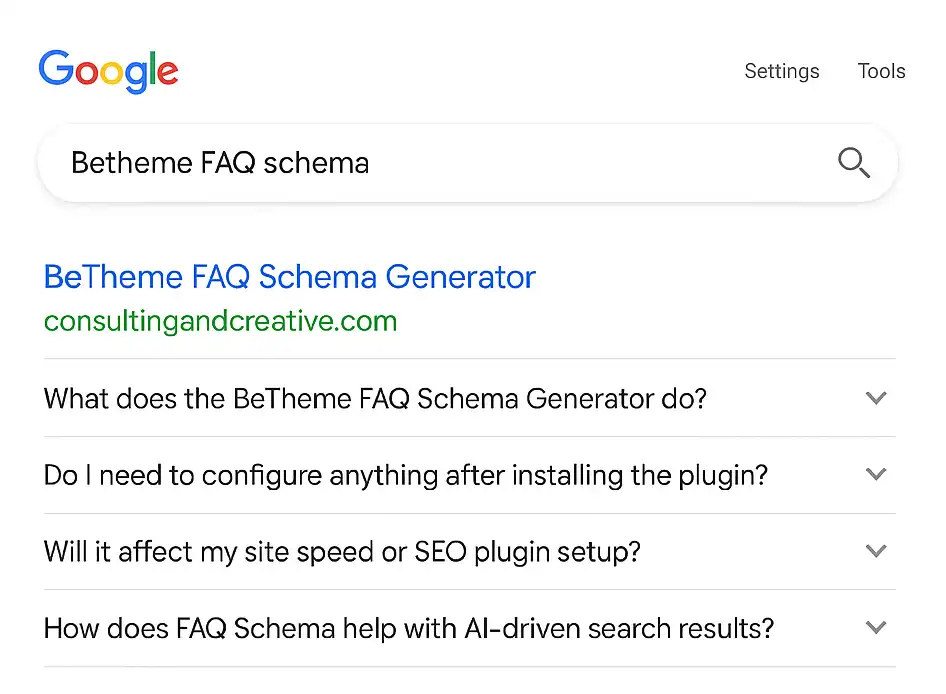Expand chevron for 'What does the BeTheme' question

pyautogui.click(x=876, y=398)
